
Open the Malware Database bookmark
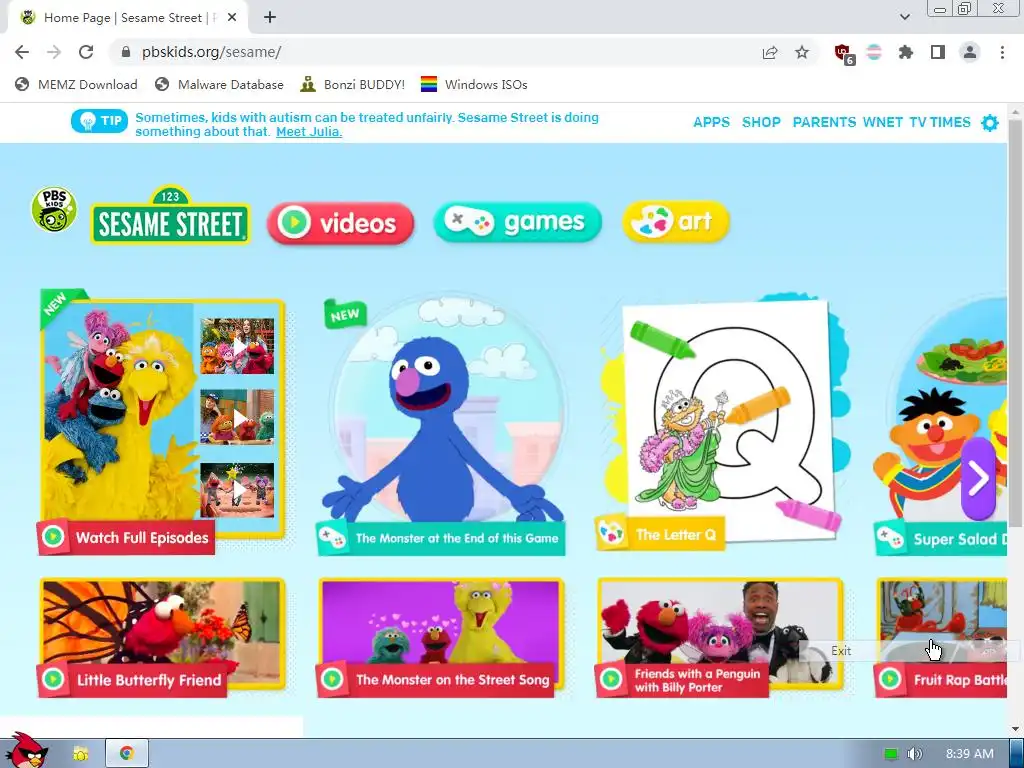click(219, 85)
